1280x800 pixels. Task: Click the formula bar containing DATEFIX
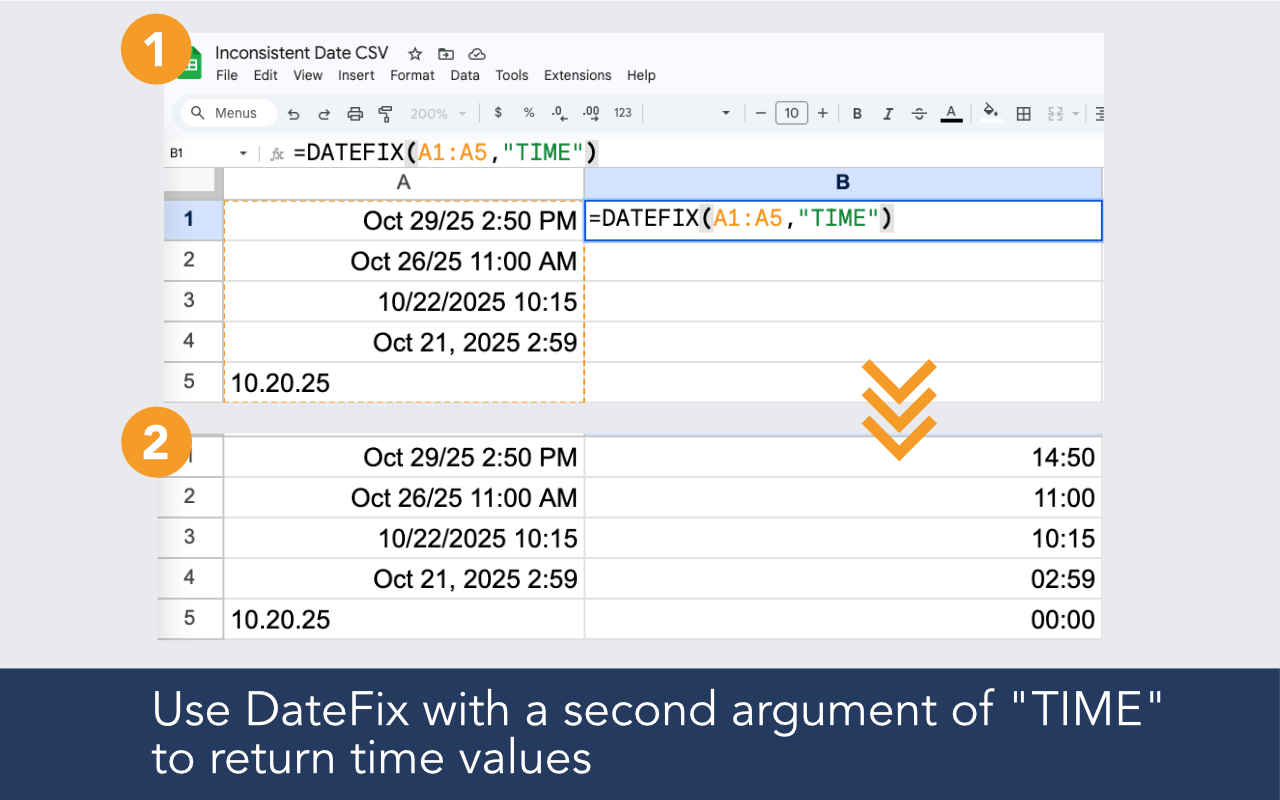tap(450, 152)
